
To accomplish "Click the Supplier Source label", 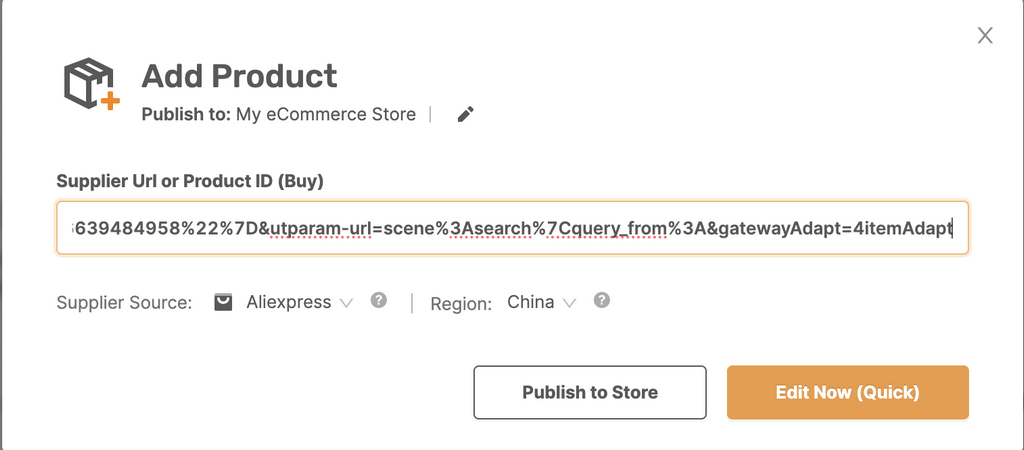I will (124, 303).
